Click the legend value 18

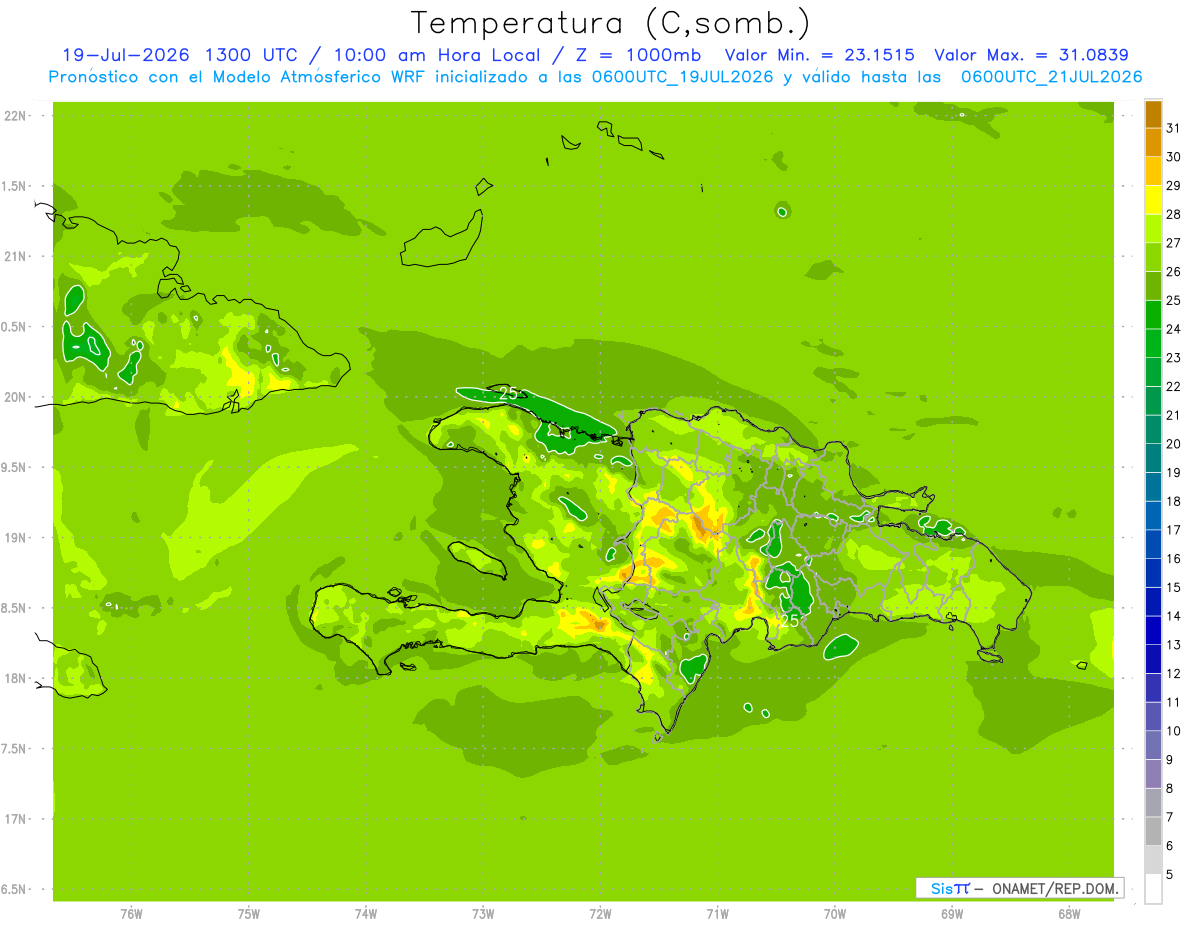click(x=1174, y=501)
